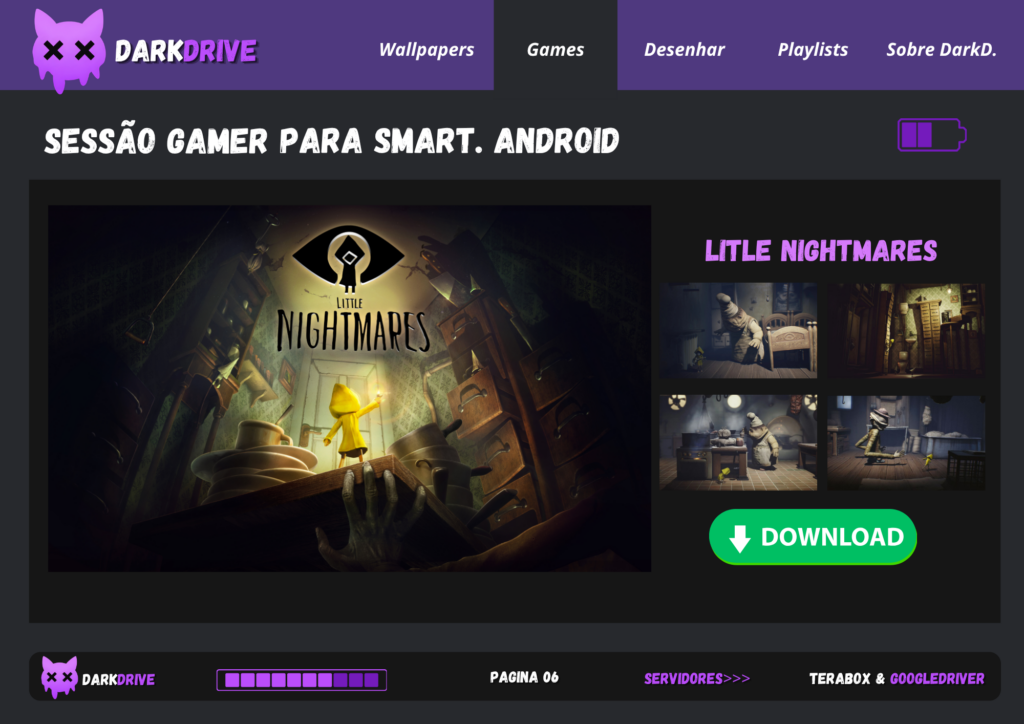Click the DarkDrive cat logo in header
Viewport: 1024px width, 724px height.
(69, 50)
